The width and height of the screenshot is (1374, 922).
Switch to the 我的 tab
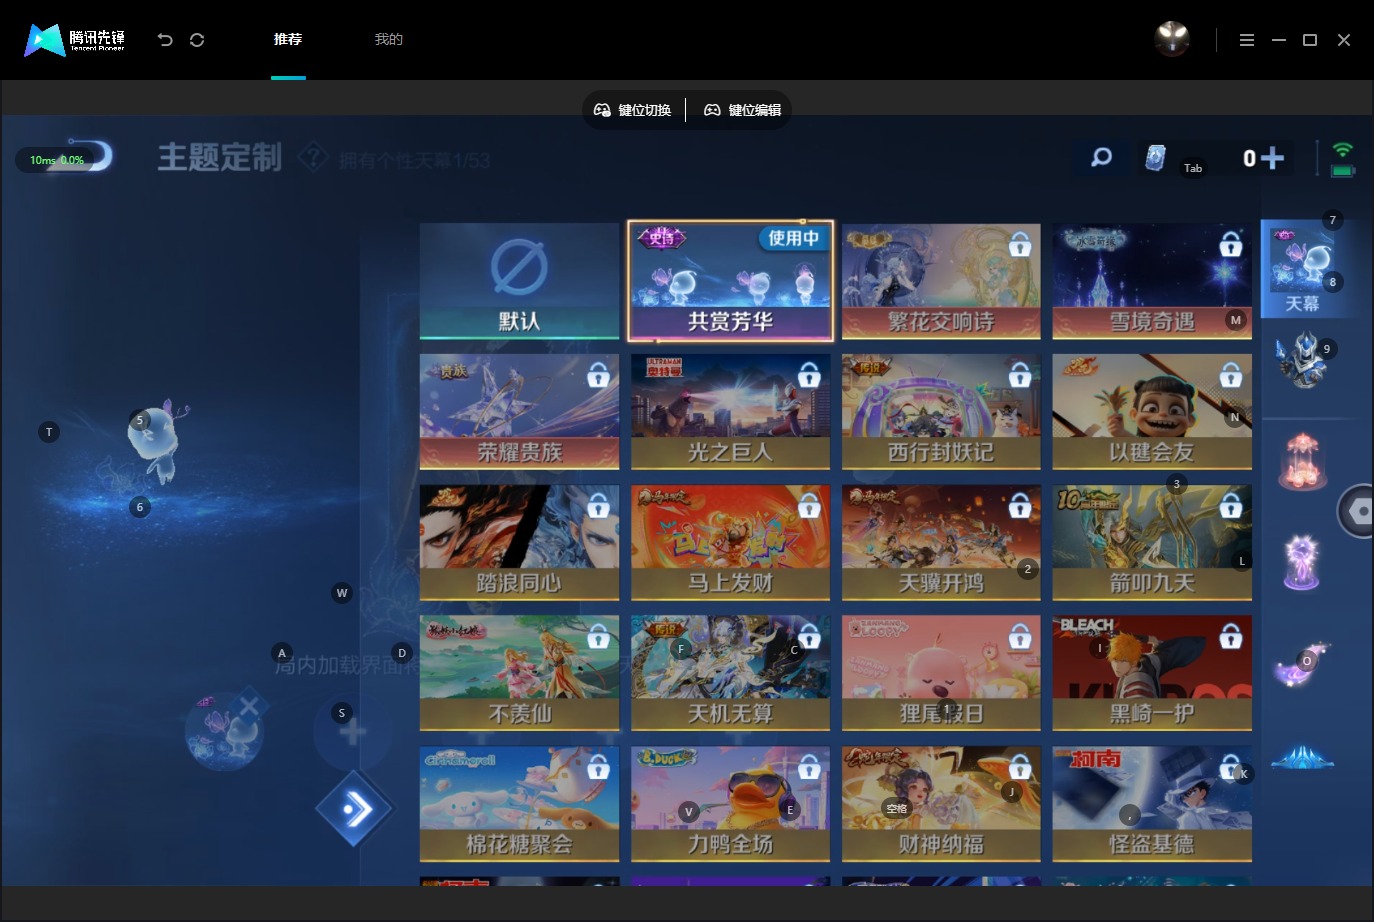tap(388, 40)
